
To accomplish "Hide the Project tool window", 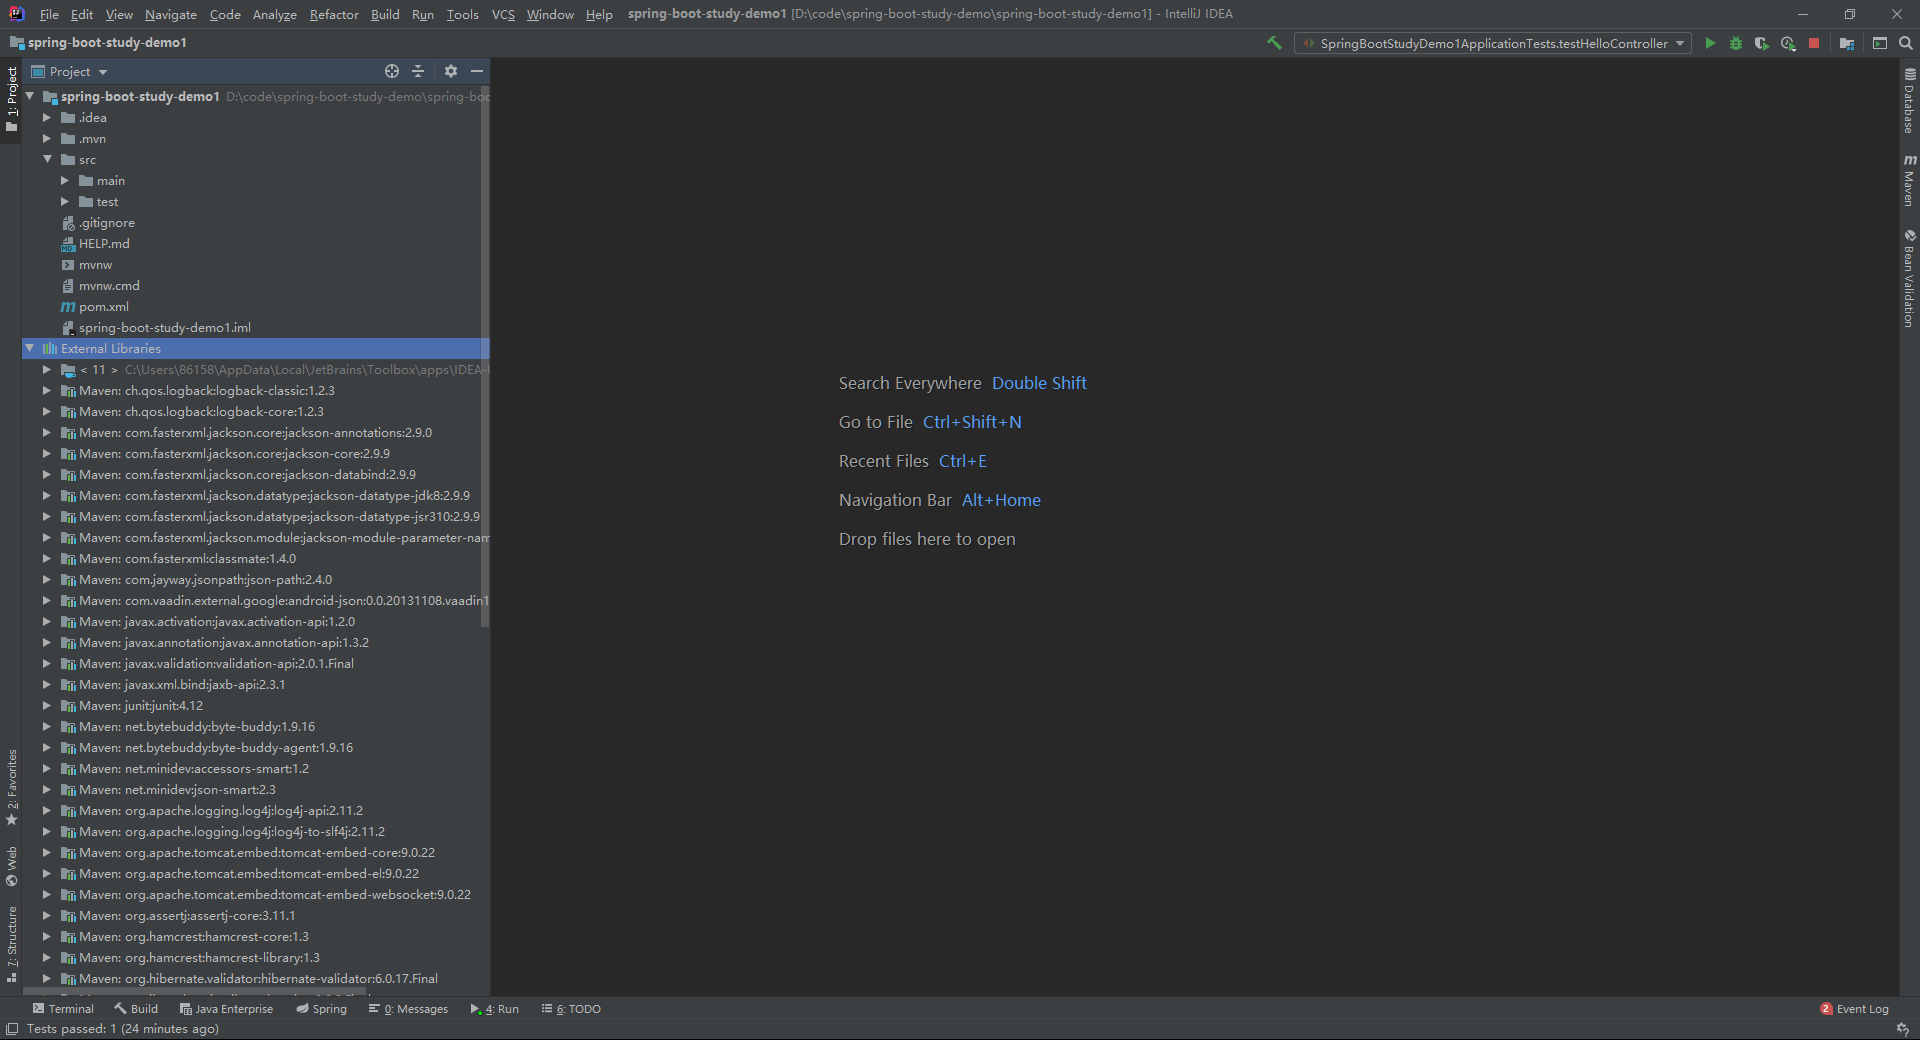I will (x=477, y=71).
